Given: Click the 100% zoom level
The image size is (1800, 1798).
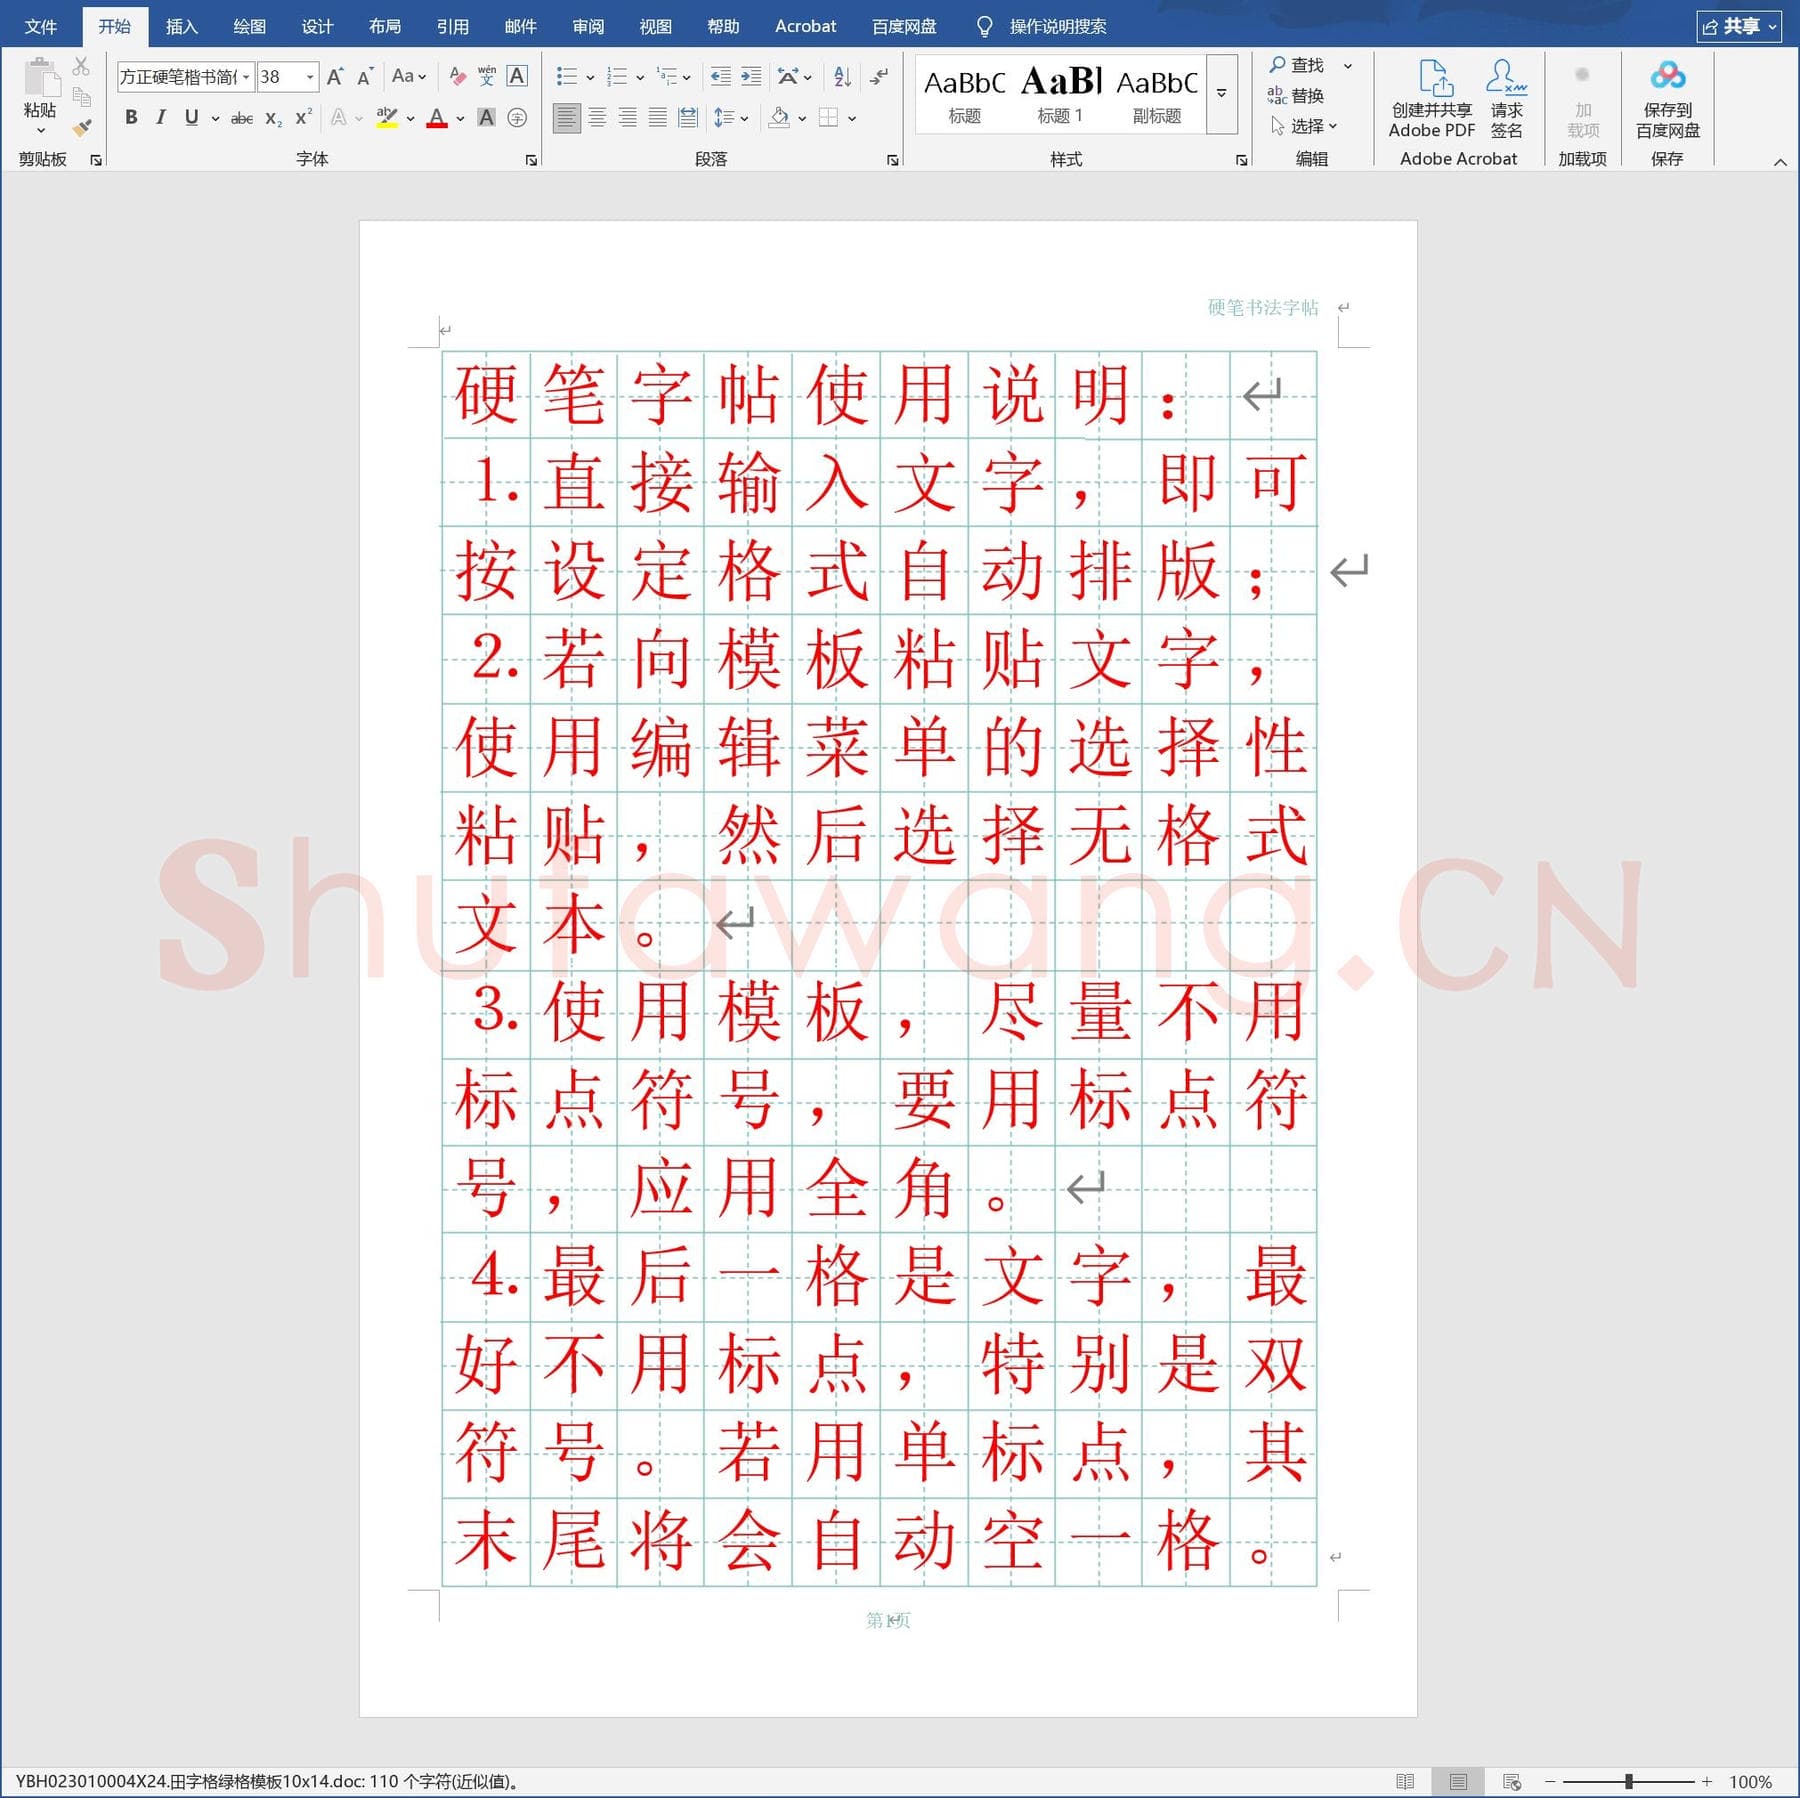Looking at the screenshot, I should (x=1750, y=1782).
